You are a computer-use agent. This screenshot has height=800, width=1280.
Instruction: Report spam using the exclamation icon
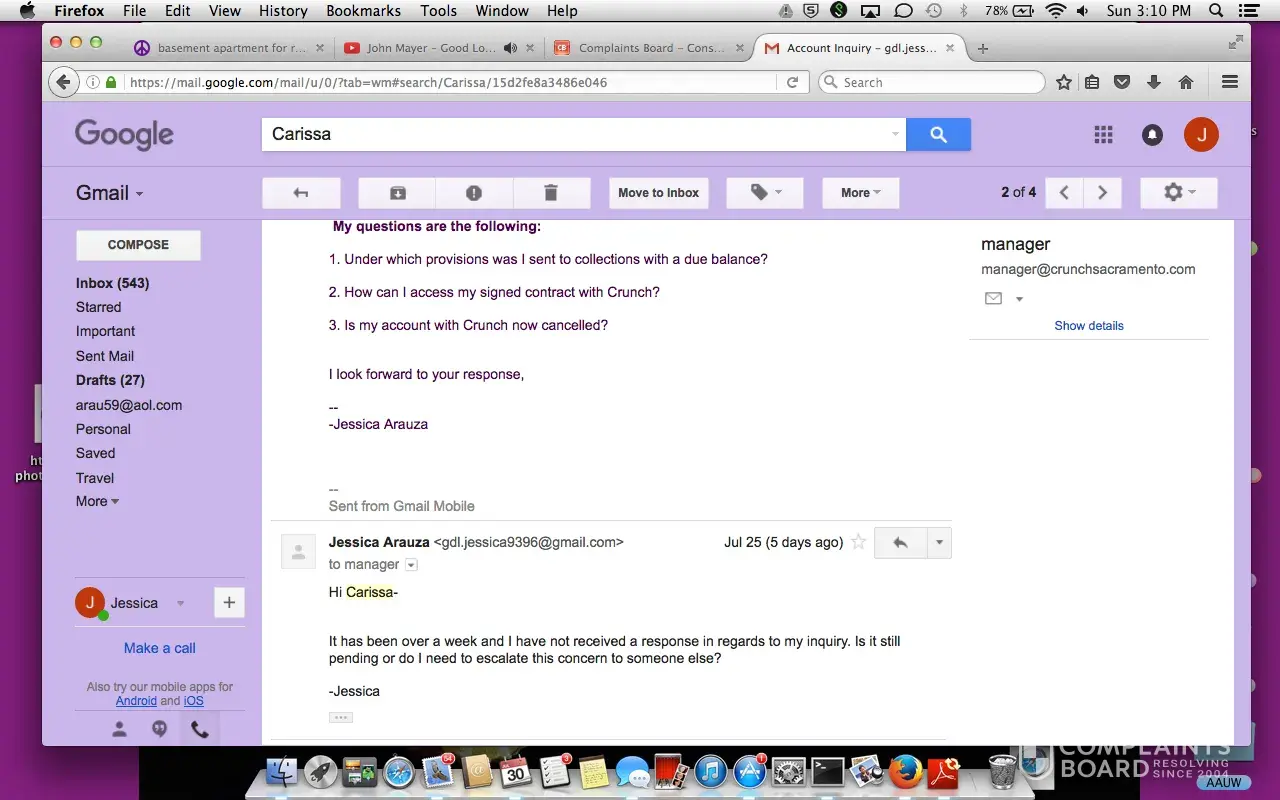pos(474,193)
